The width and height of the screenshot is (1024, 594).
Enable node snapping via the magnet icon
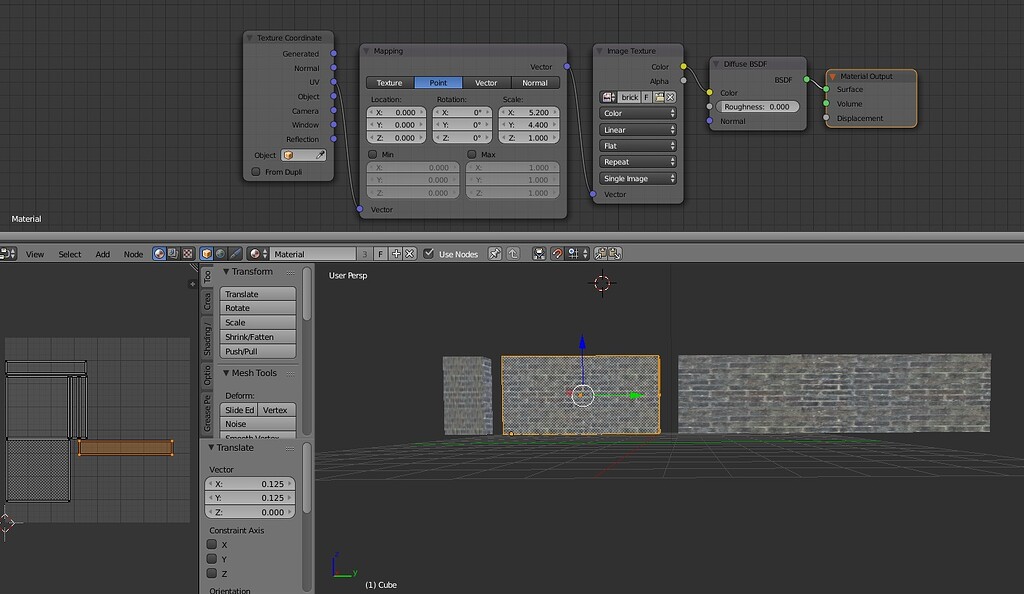(x=556, y=253)
